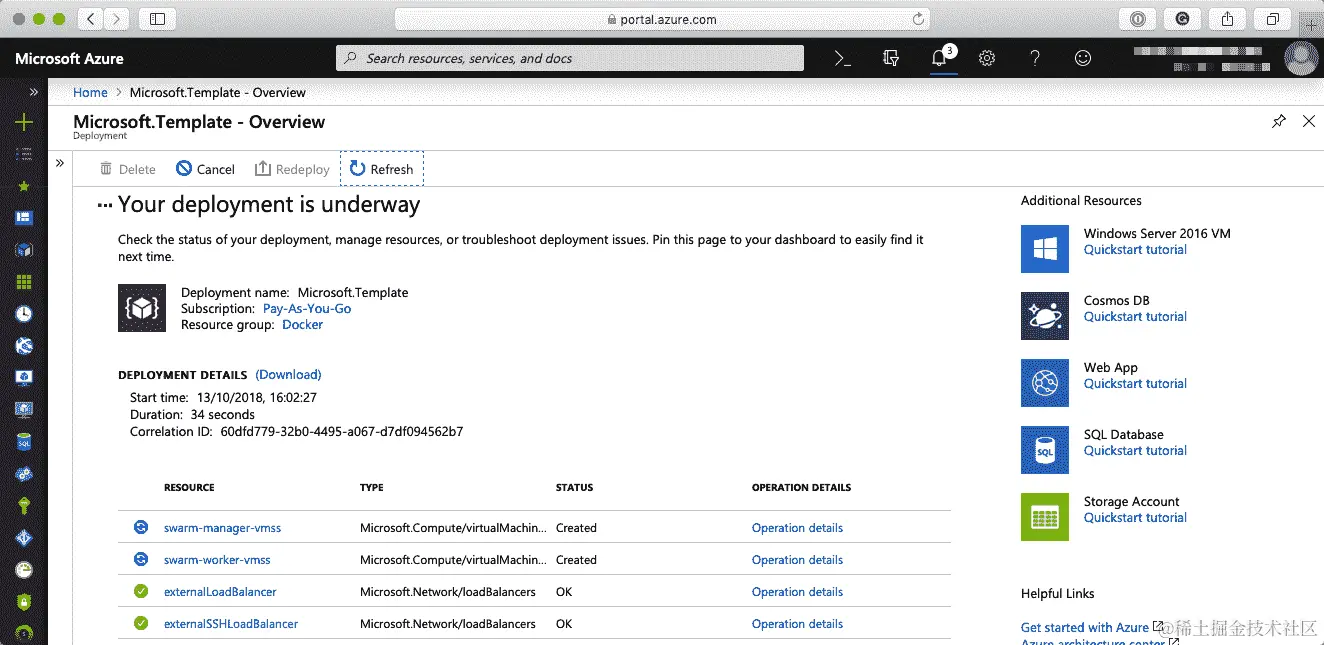This screenshot has height=645, width=1324.
Task: Click the STATUS column header
Action: point(574,488)
